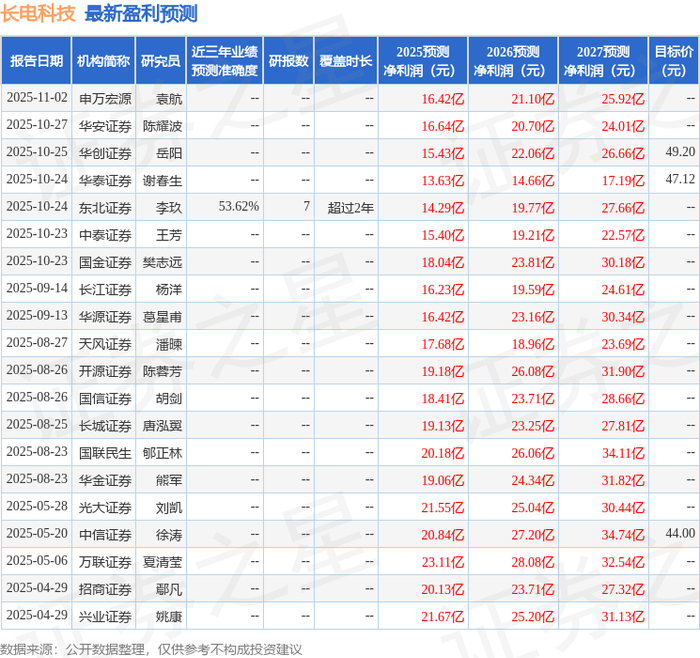The height and width of the screenshot is (658, 700).
Task: Click the 光大证券 institution cell
Action: pos(105,507)
